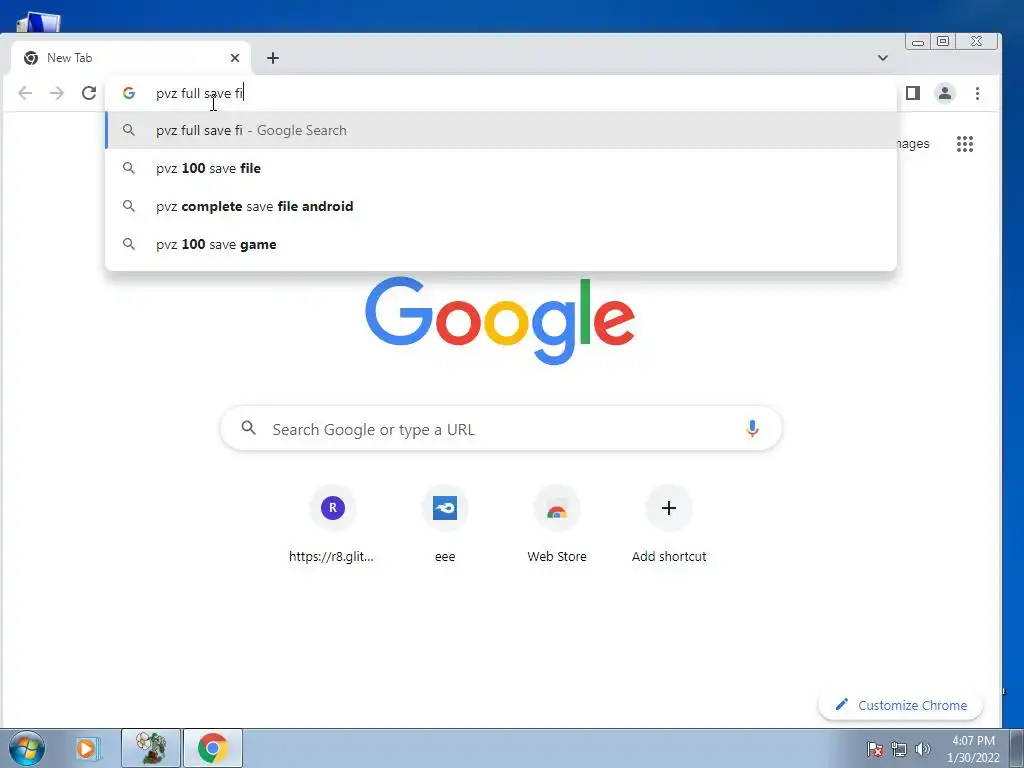Viewport: 1024px width, 768px height.
Task: Open the Web Store shortcut
Action: (x=557, y=524)
